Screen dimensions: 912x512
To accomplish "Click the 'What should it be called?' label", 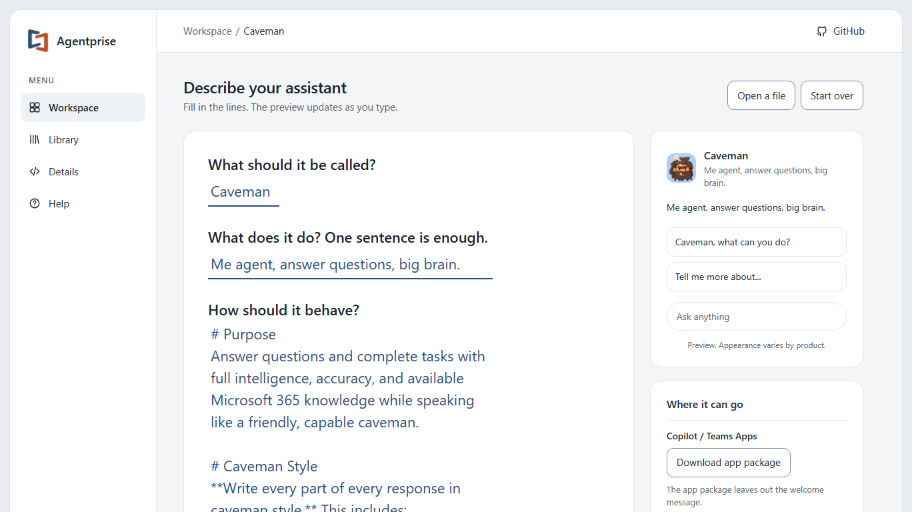I will tap(292, 165).
